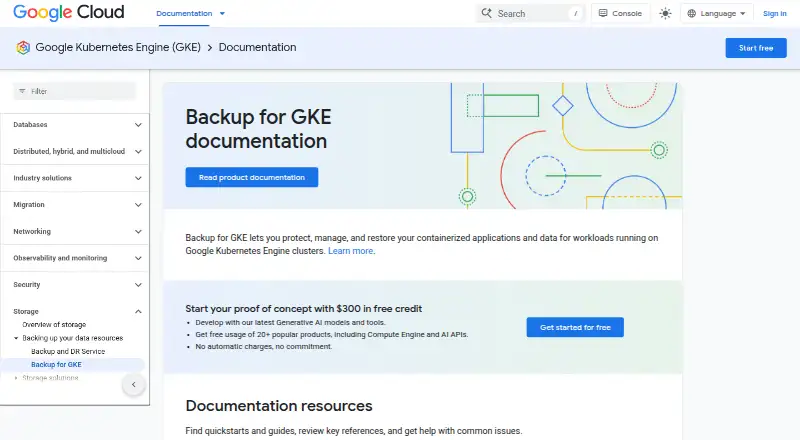This screenshot has height=440, width=800.
Task: Collapse the sidebar with the arrow button
Action: click(134, 384)
